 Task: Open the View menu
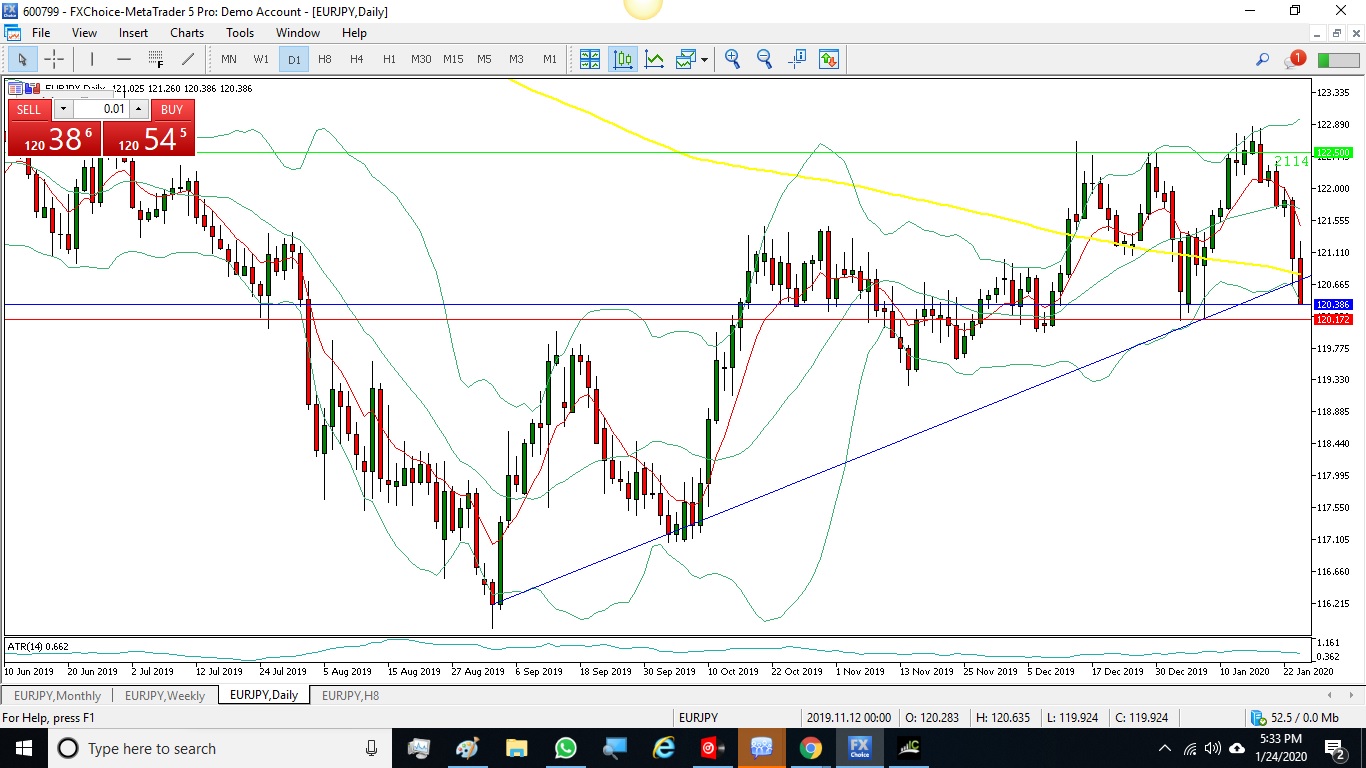coord(85,33)
